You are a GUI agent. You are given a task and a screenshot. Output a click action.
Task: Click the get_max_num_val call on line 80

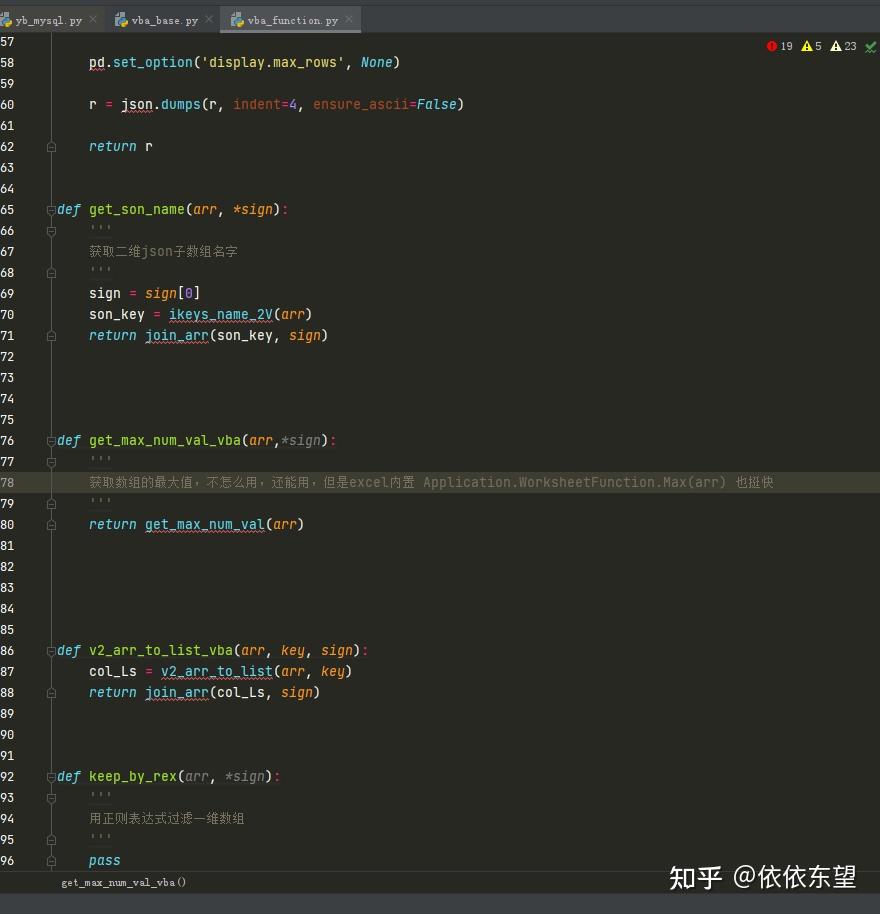click(x=205, y=524)
